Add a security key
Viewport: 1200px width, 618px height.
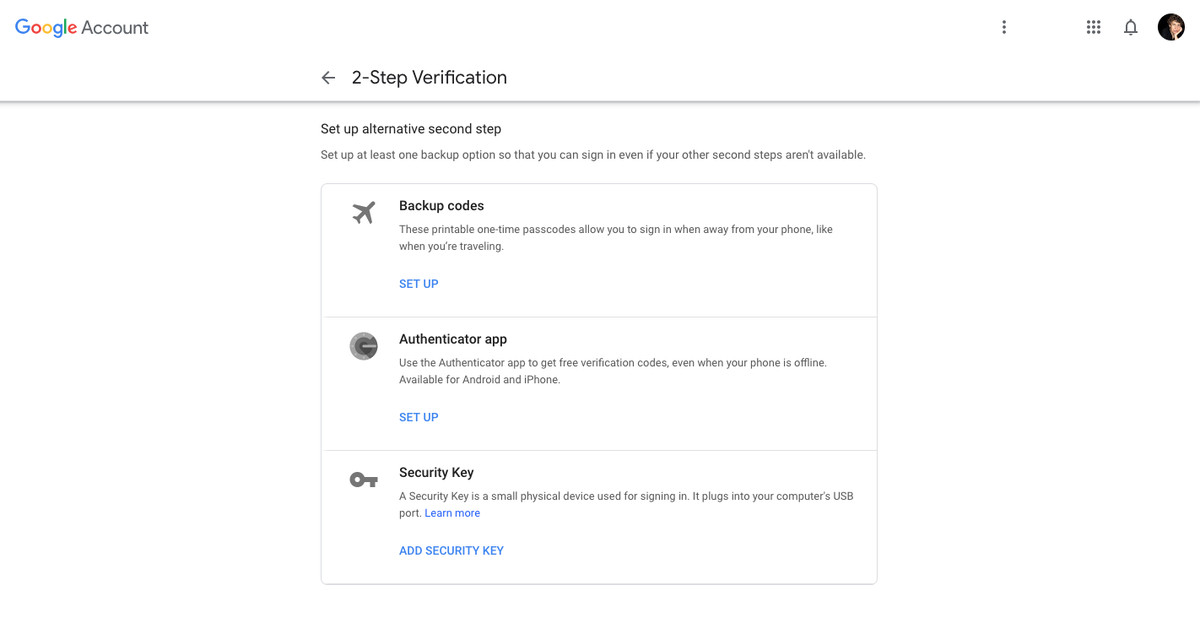tap(451, 551)
